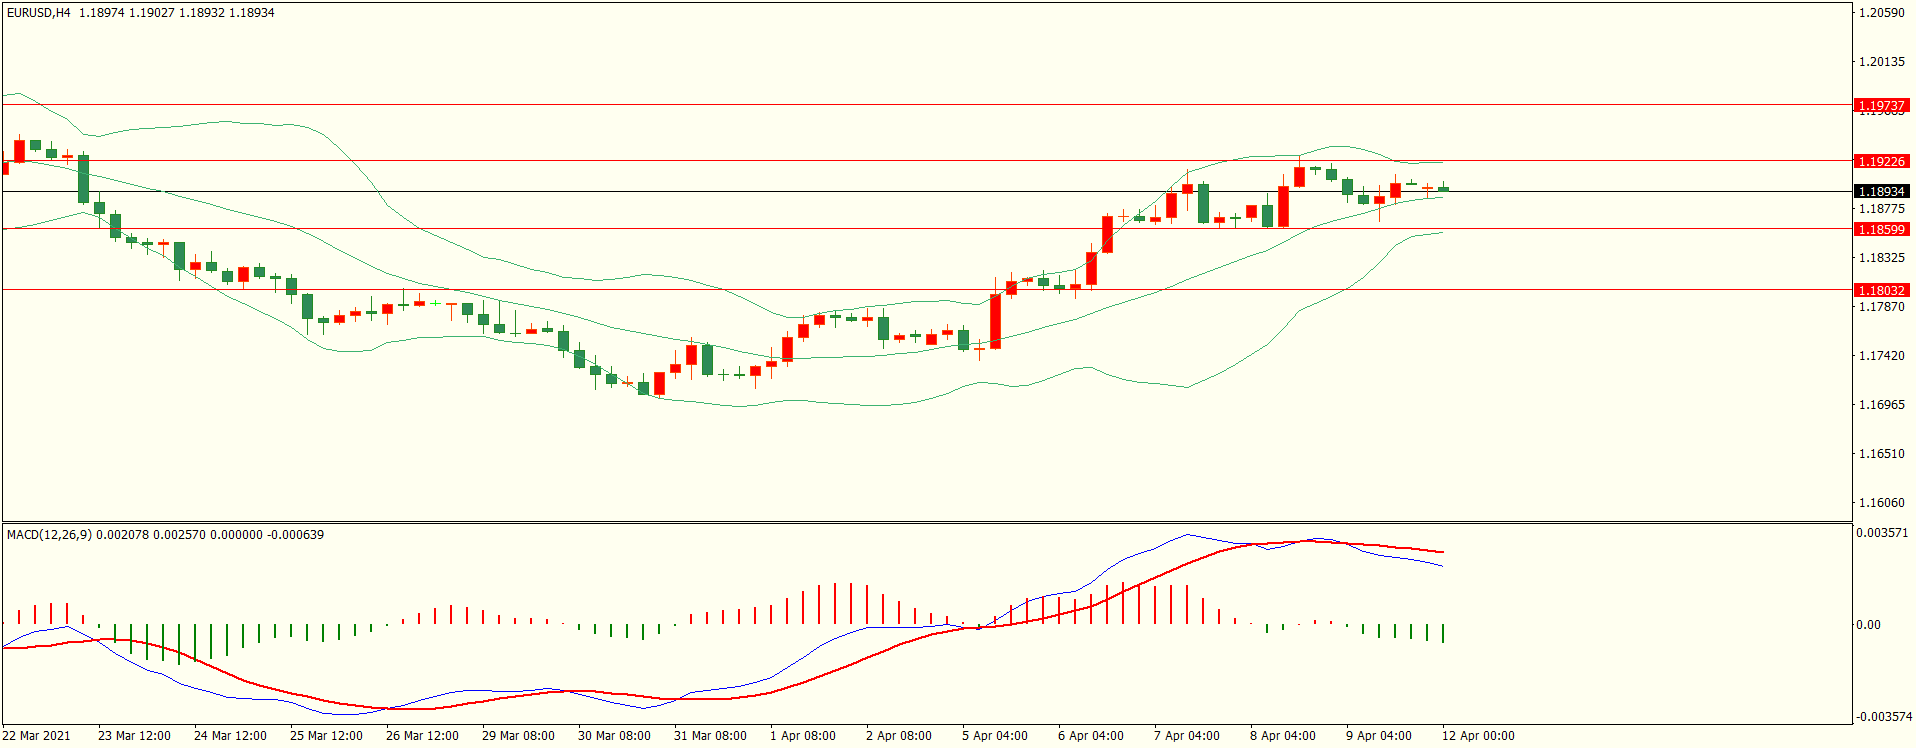This screenshot has height=748, width=1916.
Task: Select the 1 Apr 08:00 time label
Action: pos(802,736)
